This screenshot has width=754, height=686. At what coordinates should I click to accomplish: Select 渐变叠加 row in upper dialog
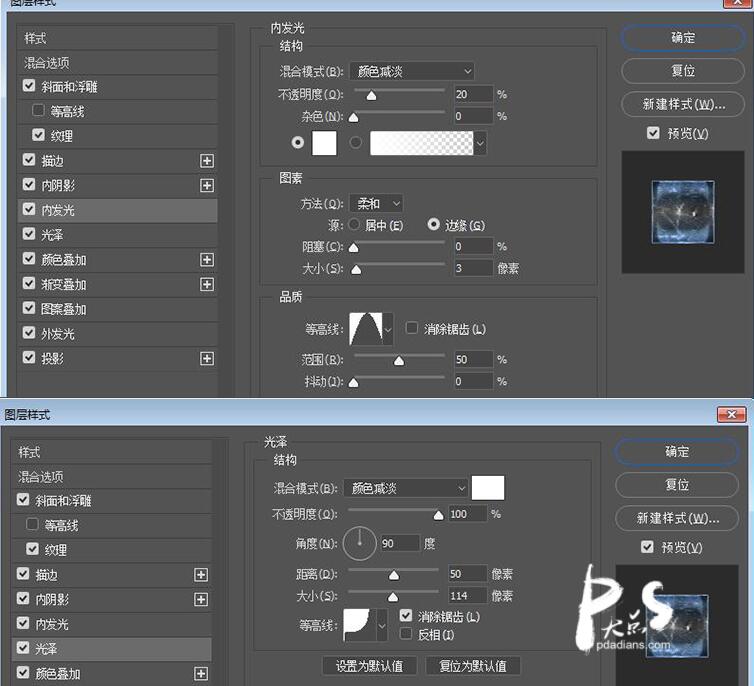coord(118,285)
